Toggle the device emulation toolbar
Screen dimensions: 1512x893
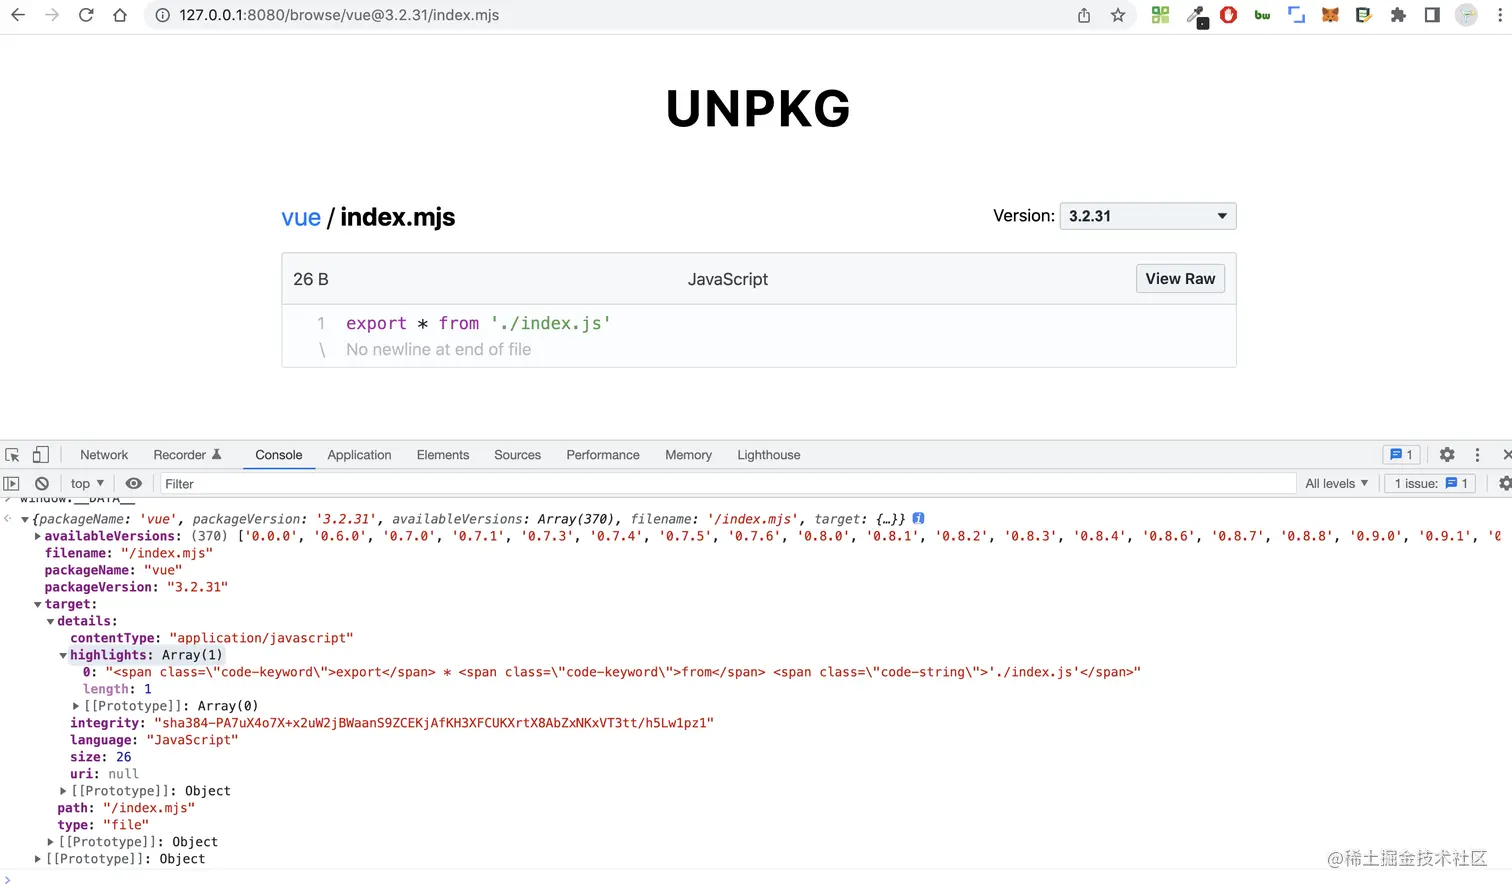click(40, 454)
